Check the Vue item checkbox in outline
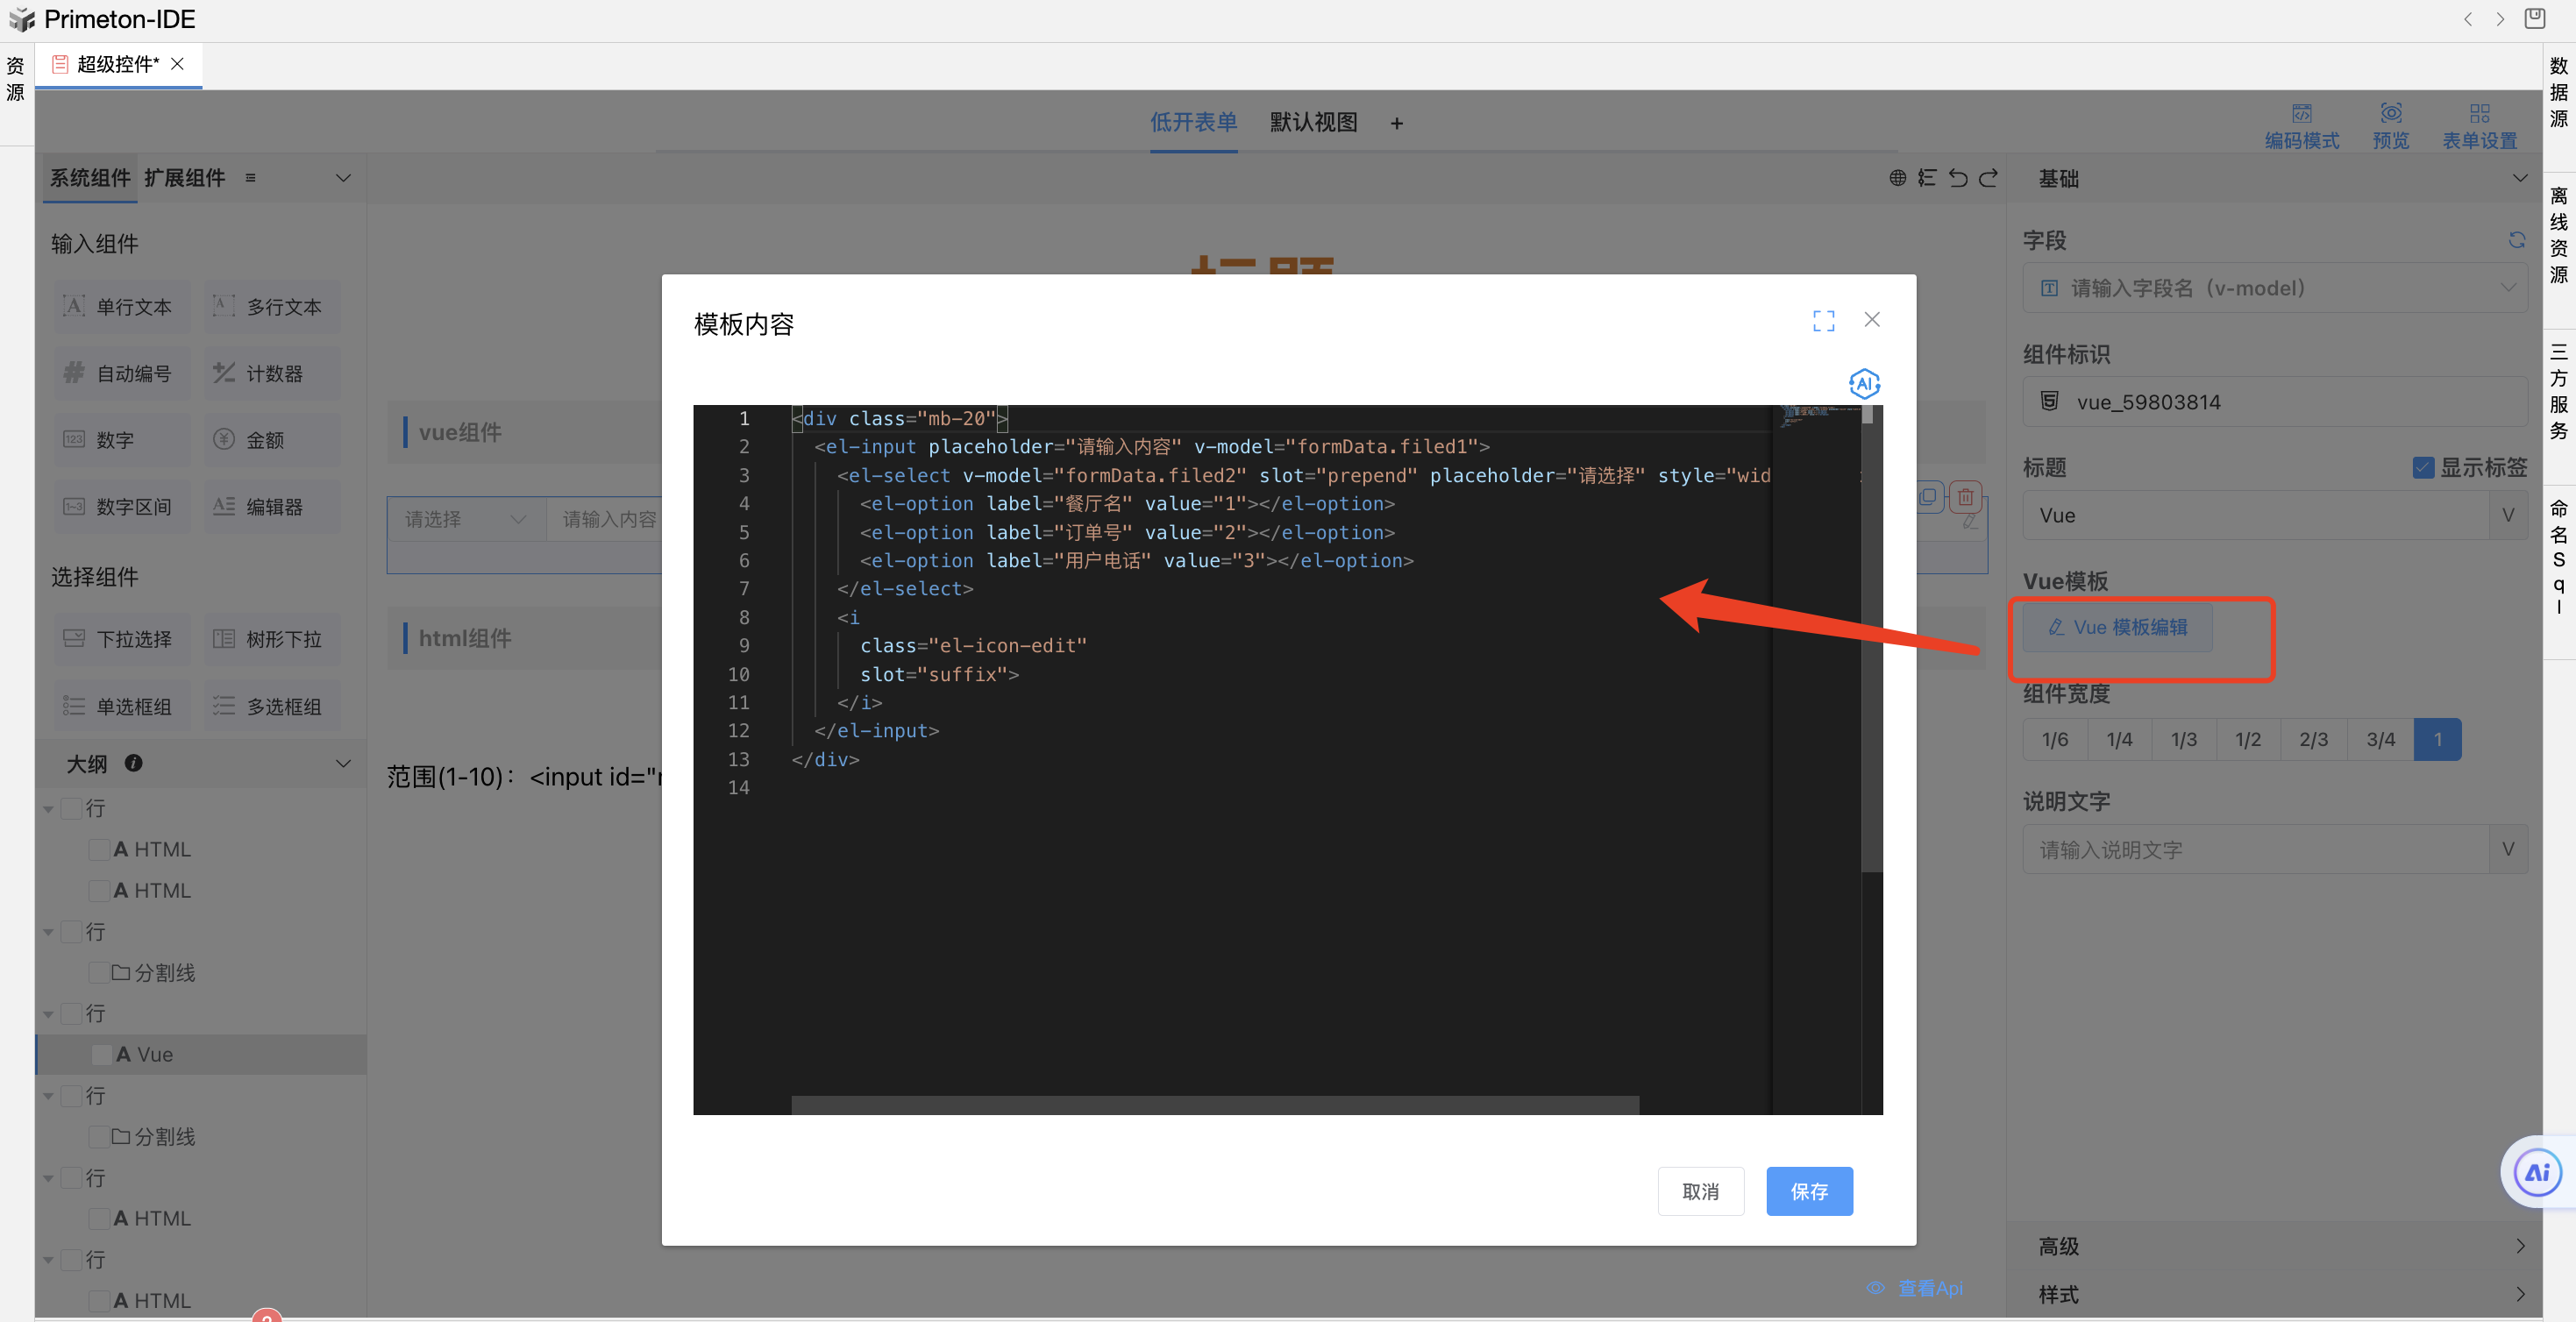2576x1322 pixels. click(101, 1054)
